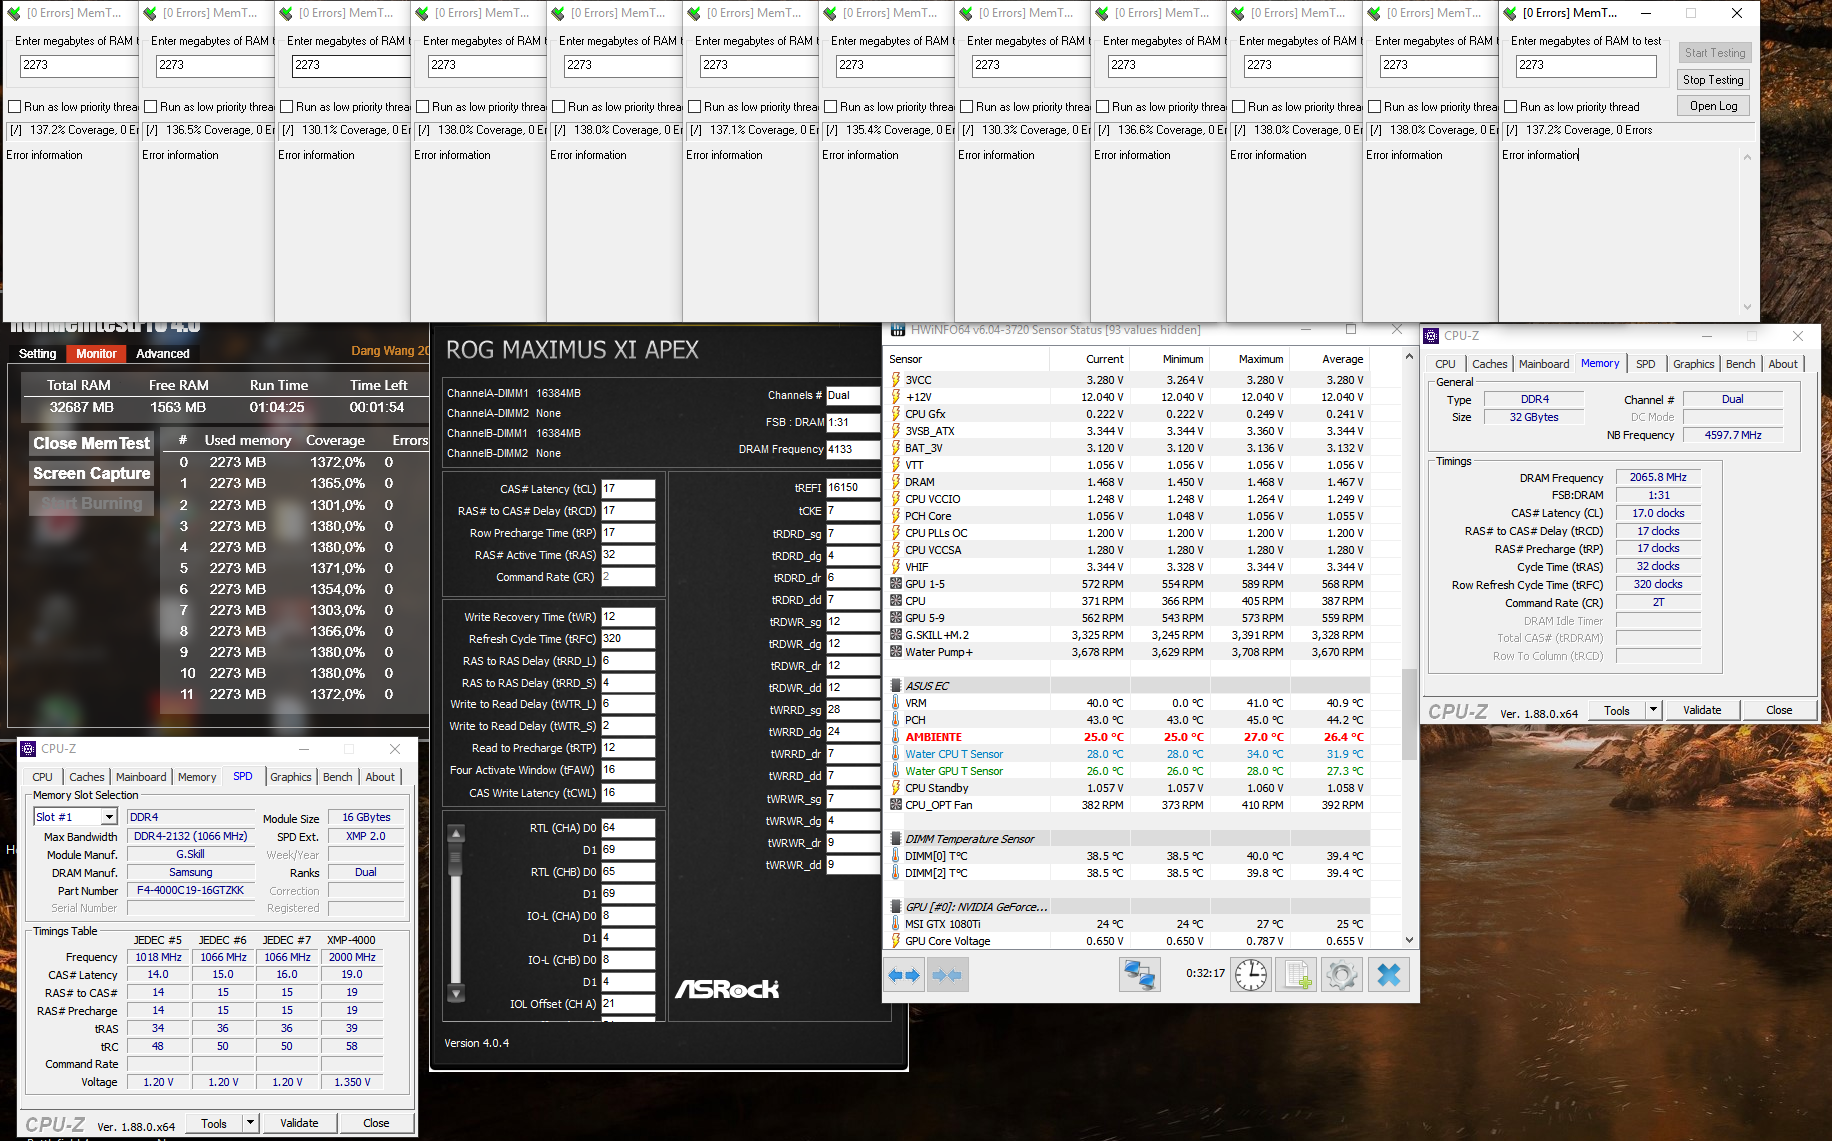Image resolution: width=1832 pixels, height=1141 pixels.
Task: Click DRAM Frequency field showing 4133
Action: (853, 449)
